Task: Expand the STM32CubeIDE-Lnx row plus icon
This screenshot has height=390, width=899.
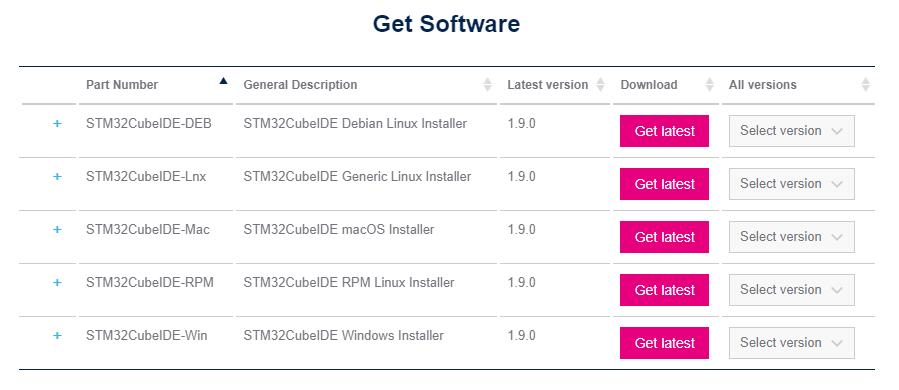Action: (x=57, y=177)
